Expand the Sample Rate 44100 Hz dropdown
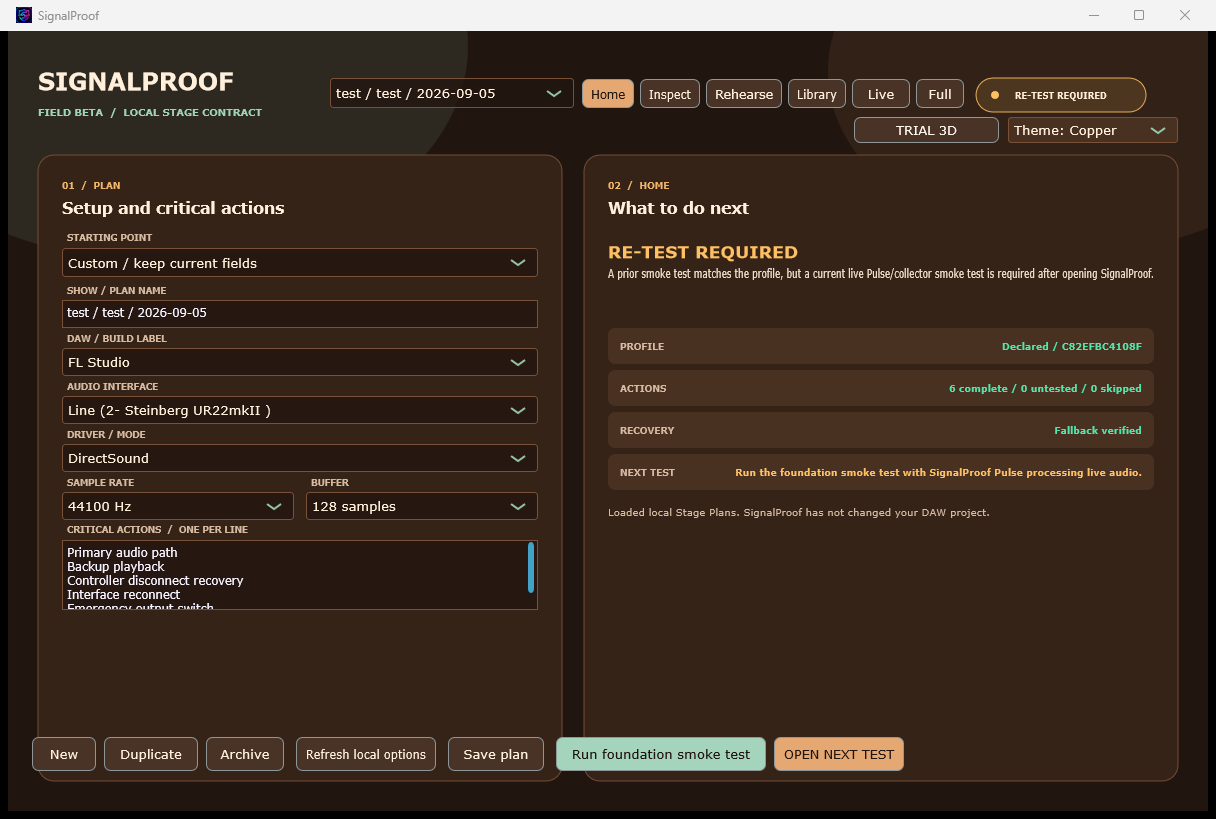Viewport: 1216px width, 819px height. click(x=178, y=506)
